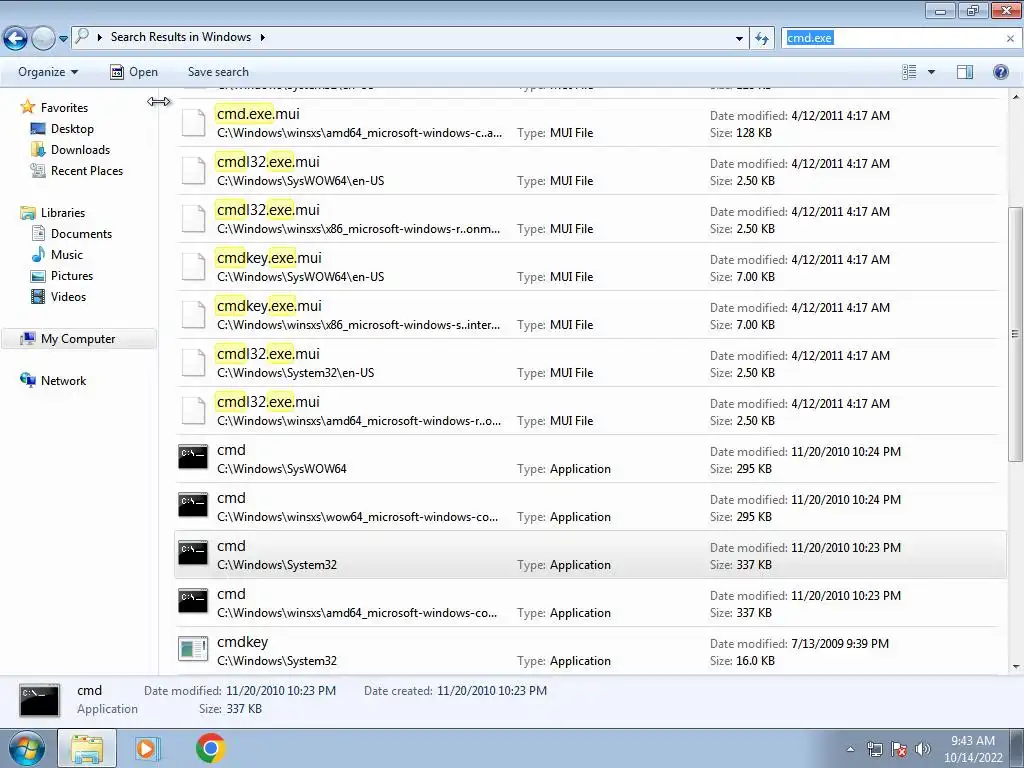The width and height of the screenshot is (1024, 768).
Task: Select Network in navigation pane
Action: [x=63, y=381]
